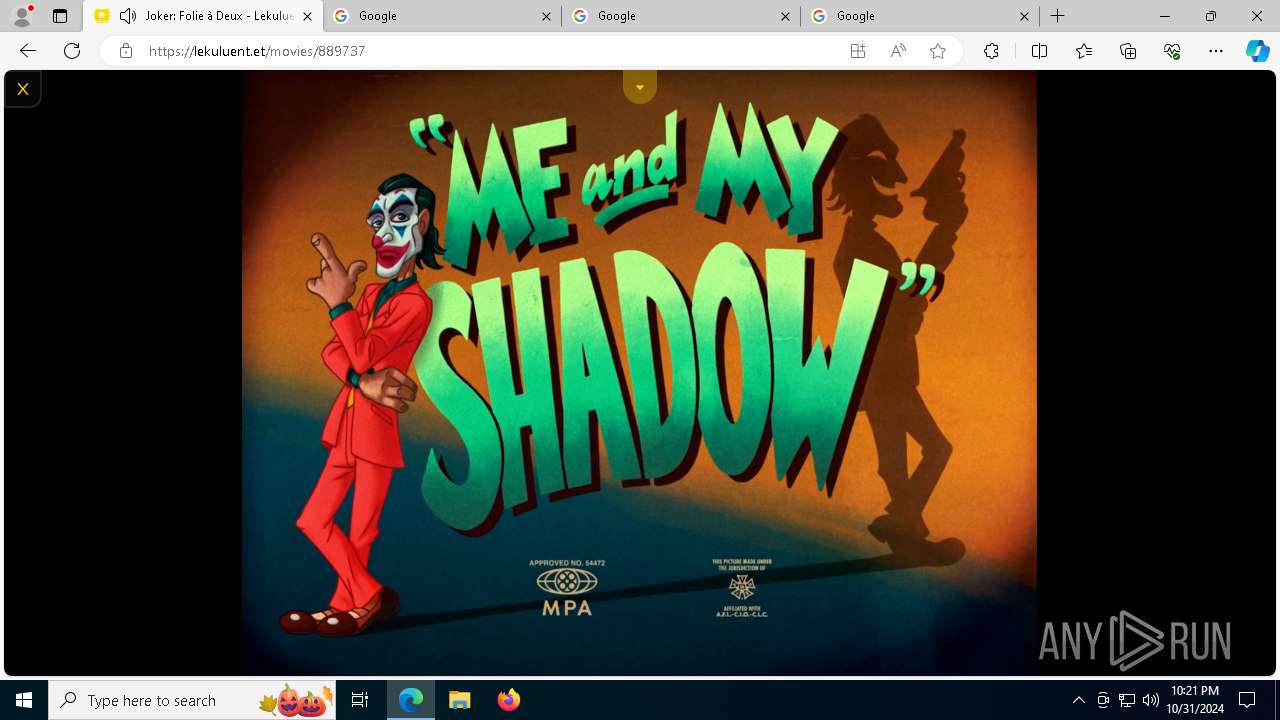The width and height of the screenshot is (1280, 720).
Task: Expand the yellow dropdown arrow above the image
Action: pyautogui.click(x=640, y=87)
